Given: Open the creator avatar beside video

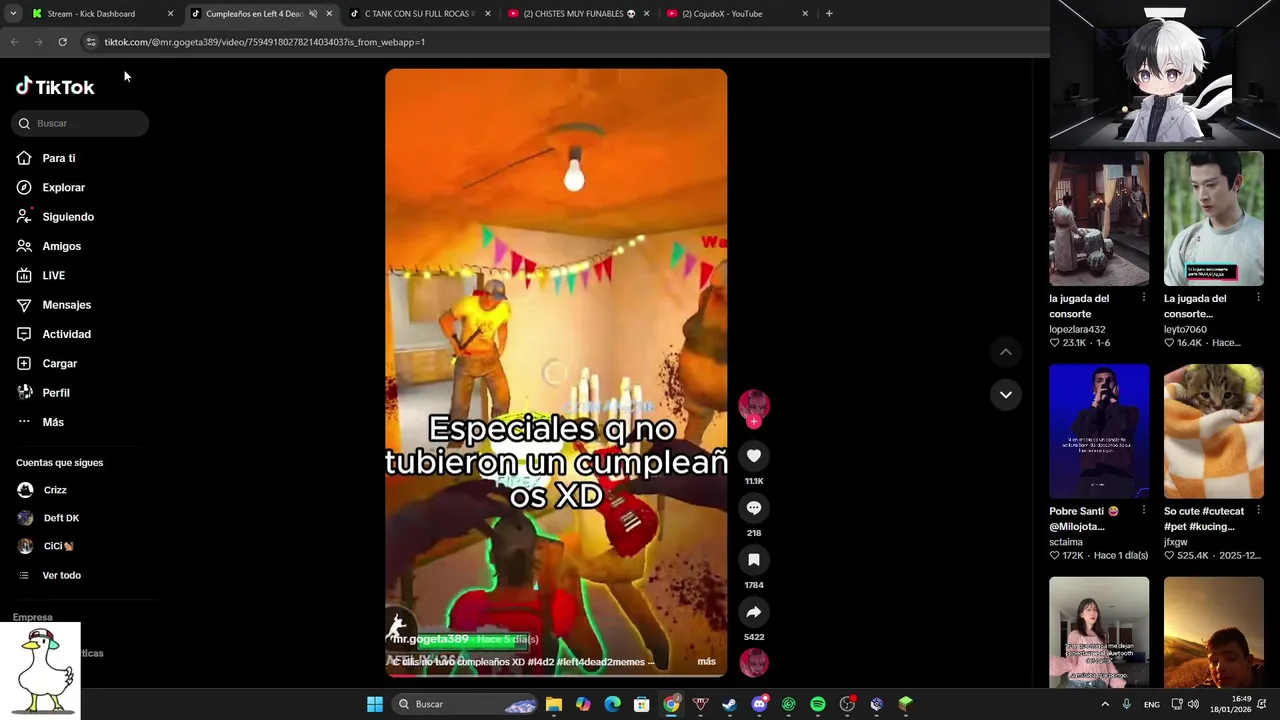Looking at the screenshot, I should click(x=754, y=404).
